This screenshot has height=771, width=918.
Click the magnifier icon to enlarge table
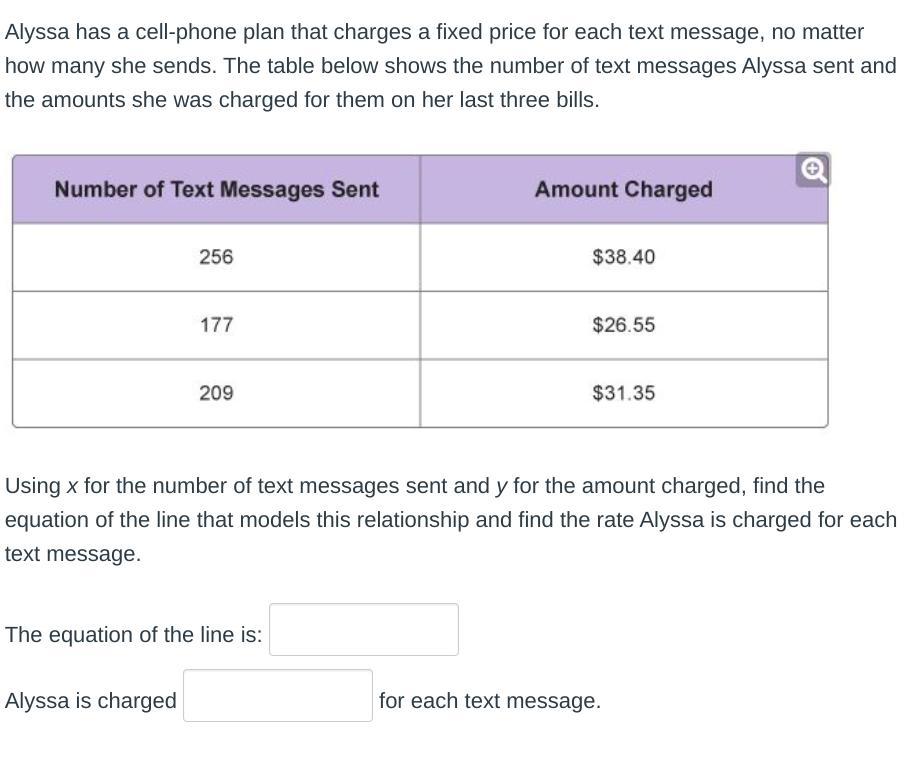click(x=812, y=171)
